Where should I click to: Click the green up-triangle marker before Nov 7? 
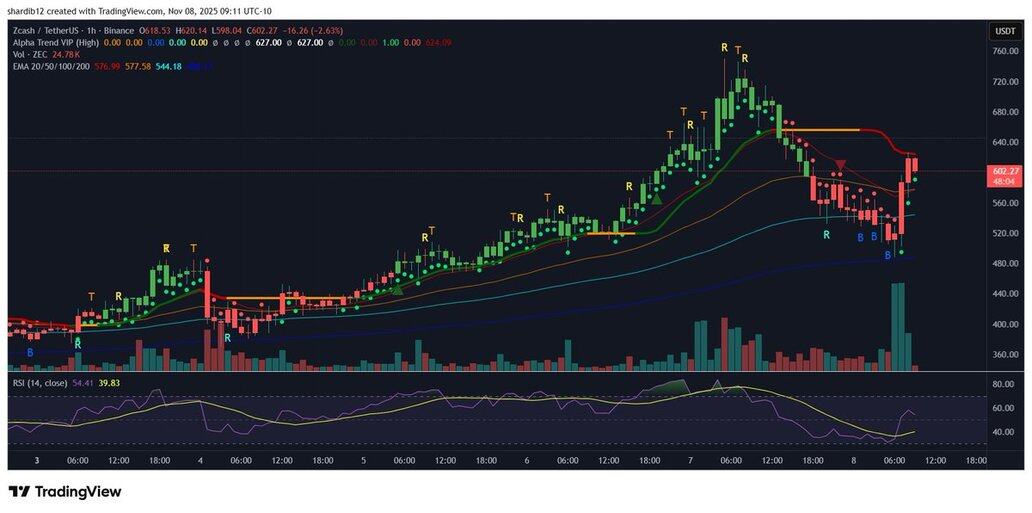(x=657, y=199)
